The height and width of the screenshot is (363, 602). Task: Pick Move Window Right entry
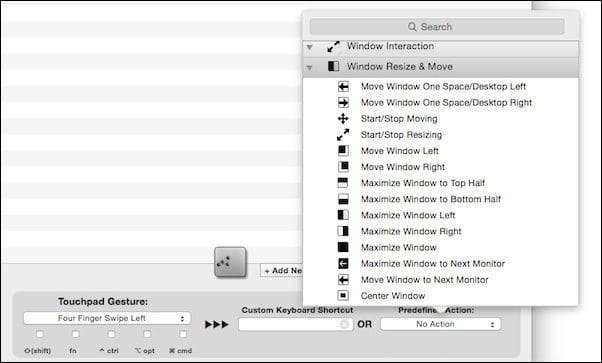(x=403, y=167)
